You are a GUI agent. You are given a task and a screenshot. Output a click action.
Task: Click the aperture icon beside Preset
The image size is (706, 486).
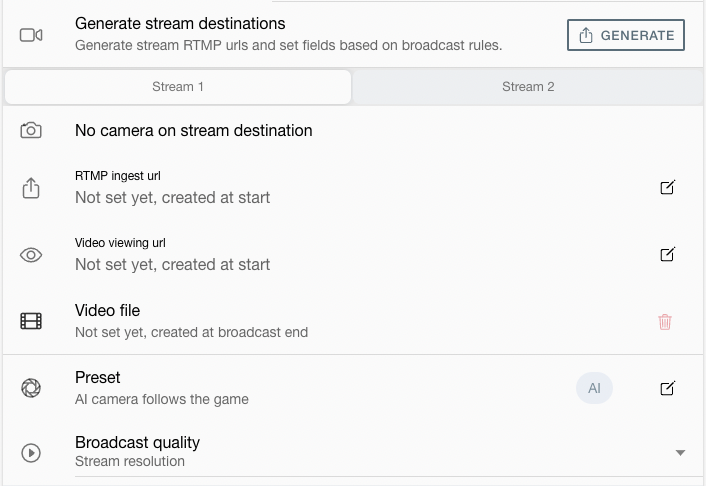pos(31,388)
